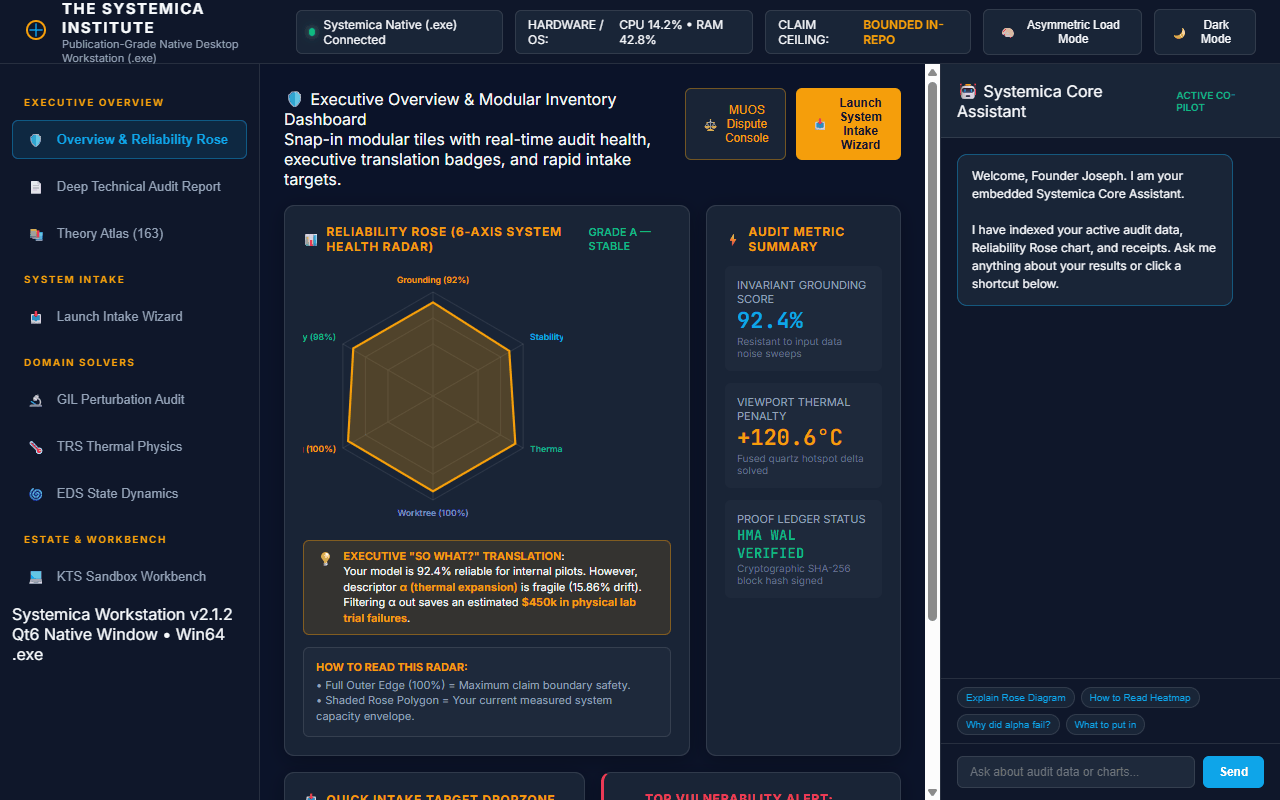Click the Systemica Native (.exe) Connected status
The image size is (1280, 800).
[399, 32]
